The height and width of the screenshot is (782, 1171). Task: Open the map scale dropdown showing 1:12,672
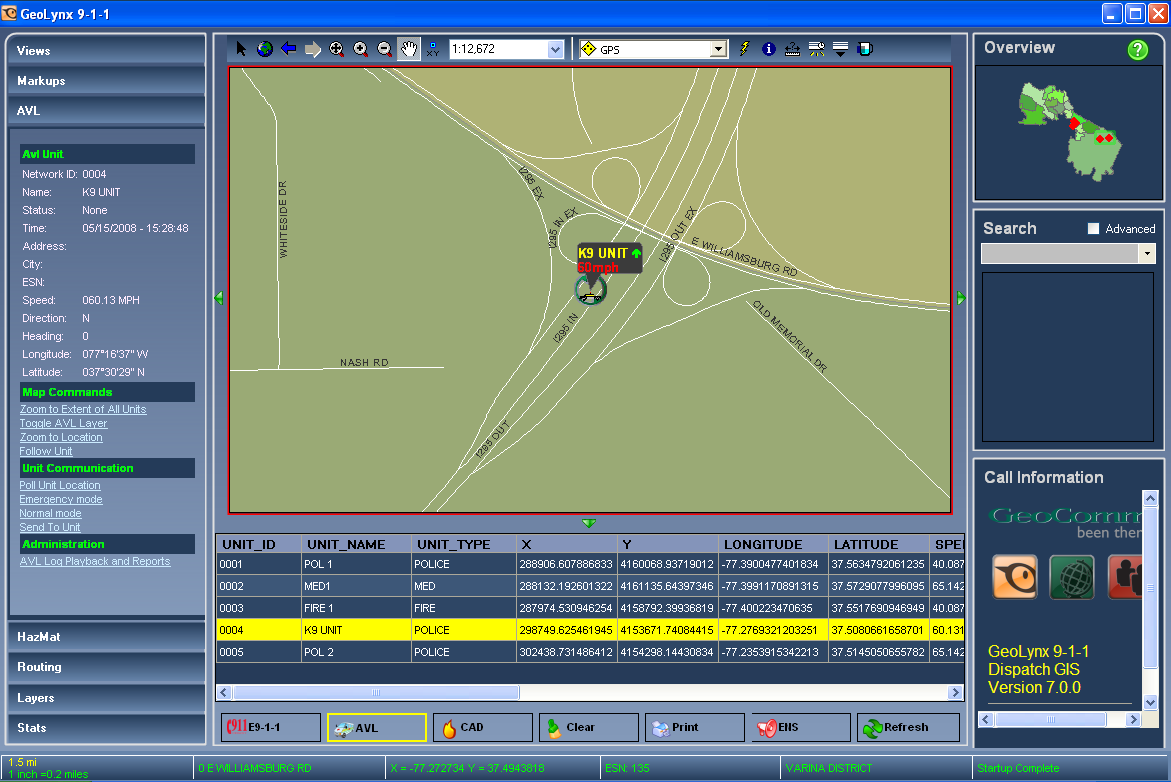pos(554,48)
